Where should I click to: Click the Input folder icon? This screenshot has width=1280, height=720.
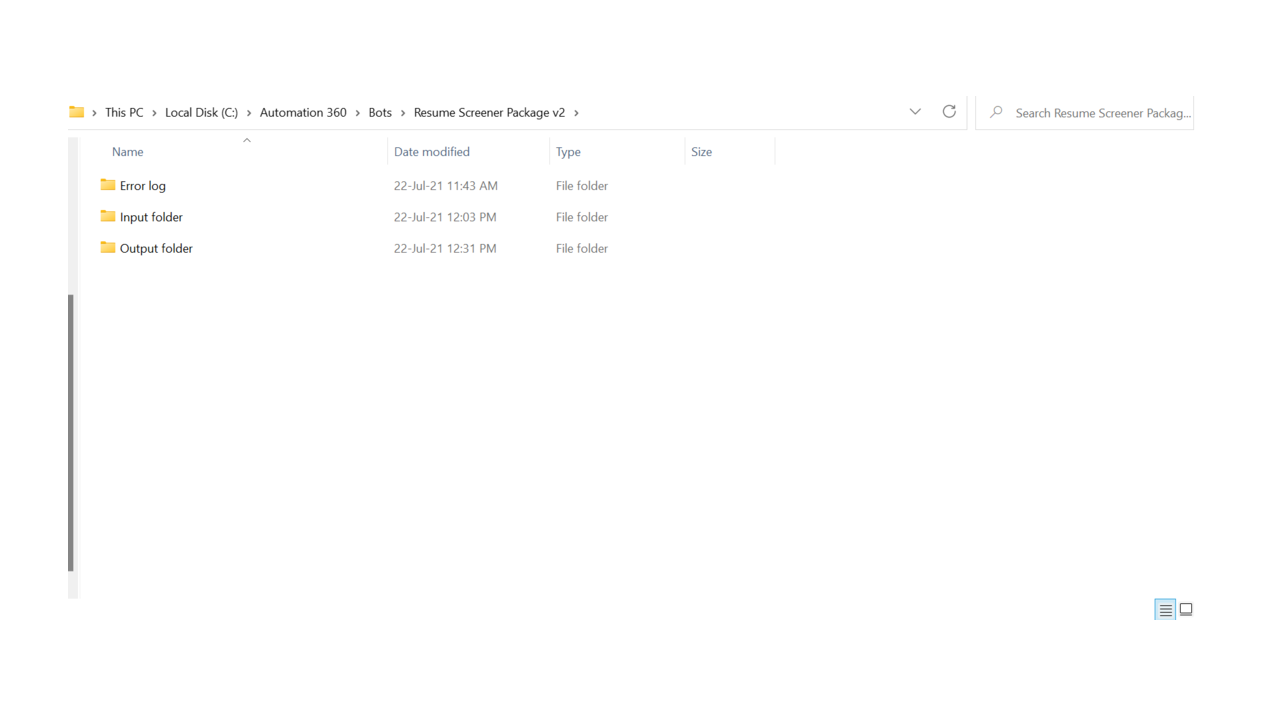[108, 216]
